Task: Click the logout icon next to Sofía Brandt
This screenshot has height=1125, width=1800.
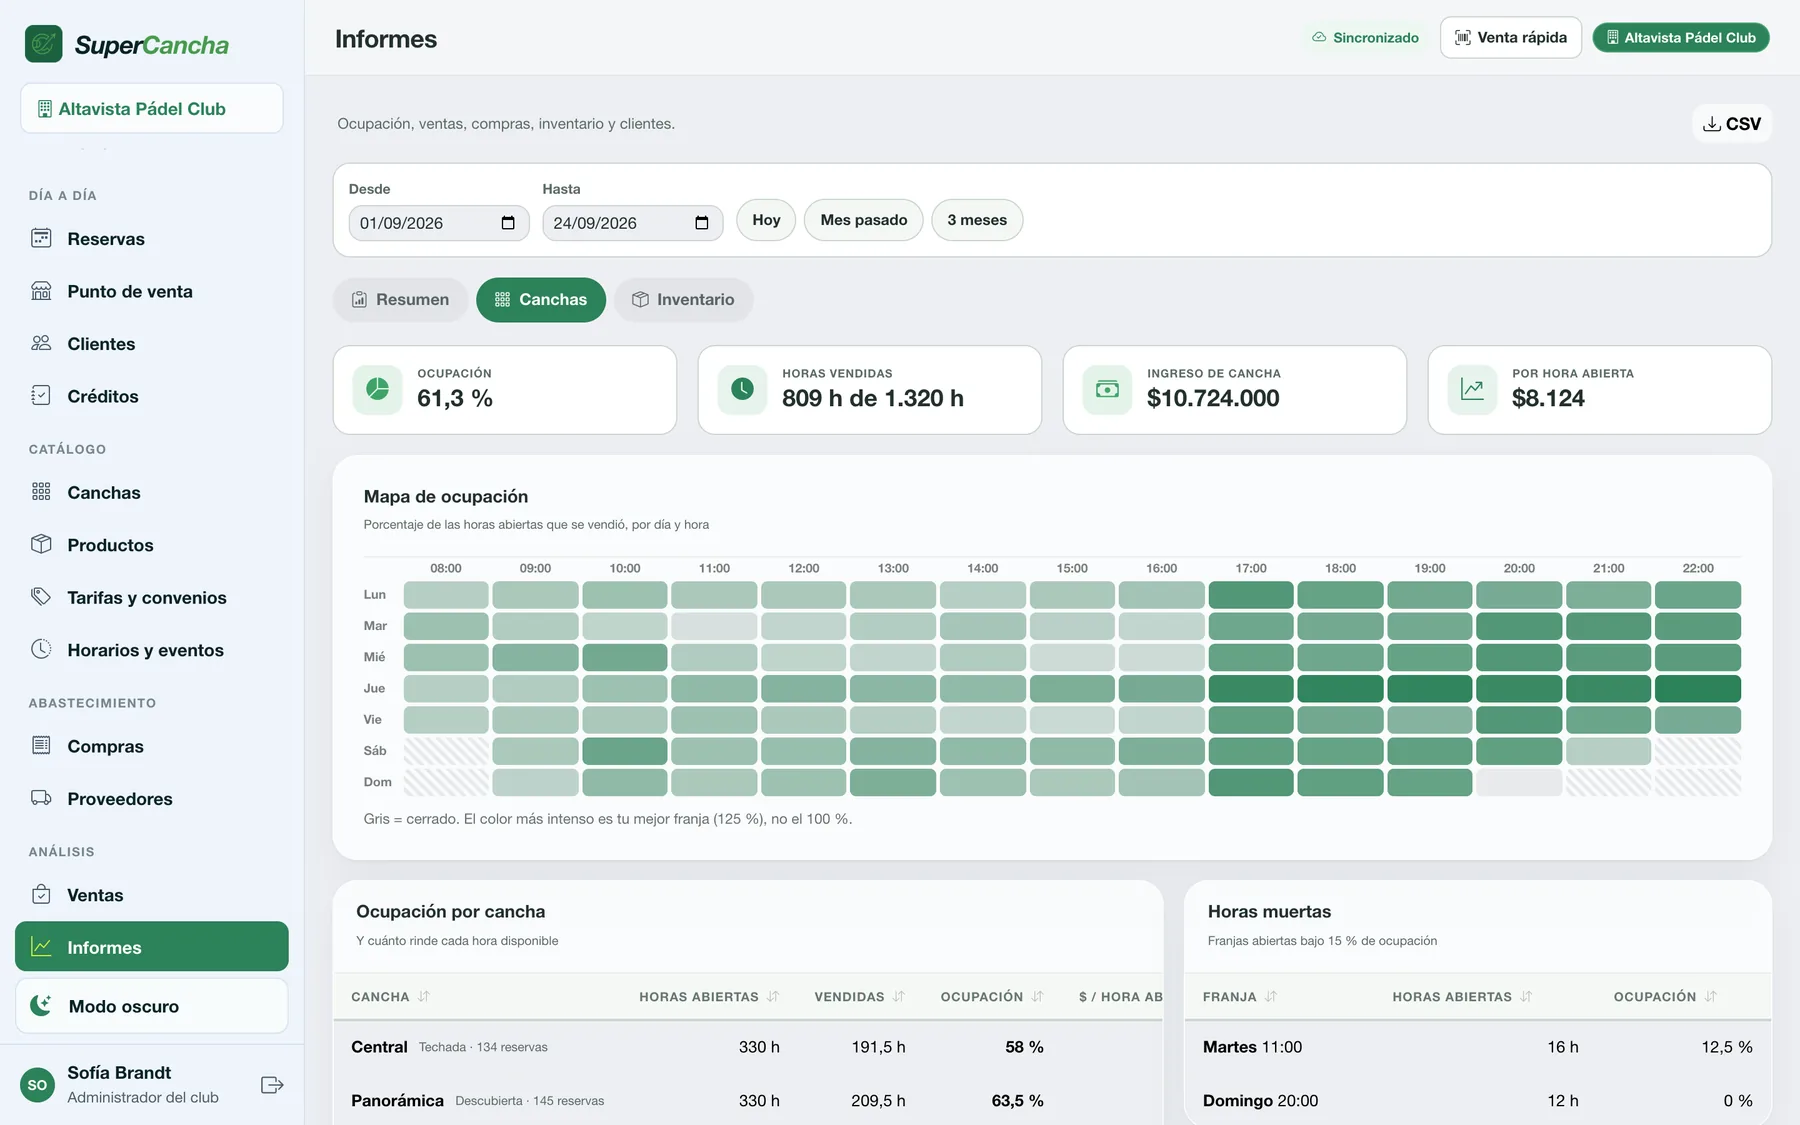Action: click(x=272, y=1085)
